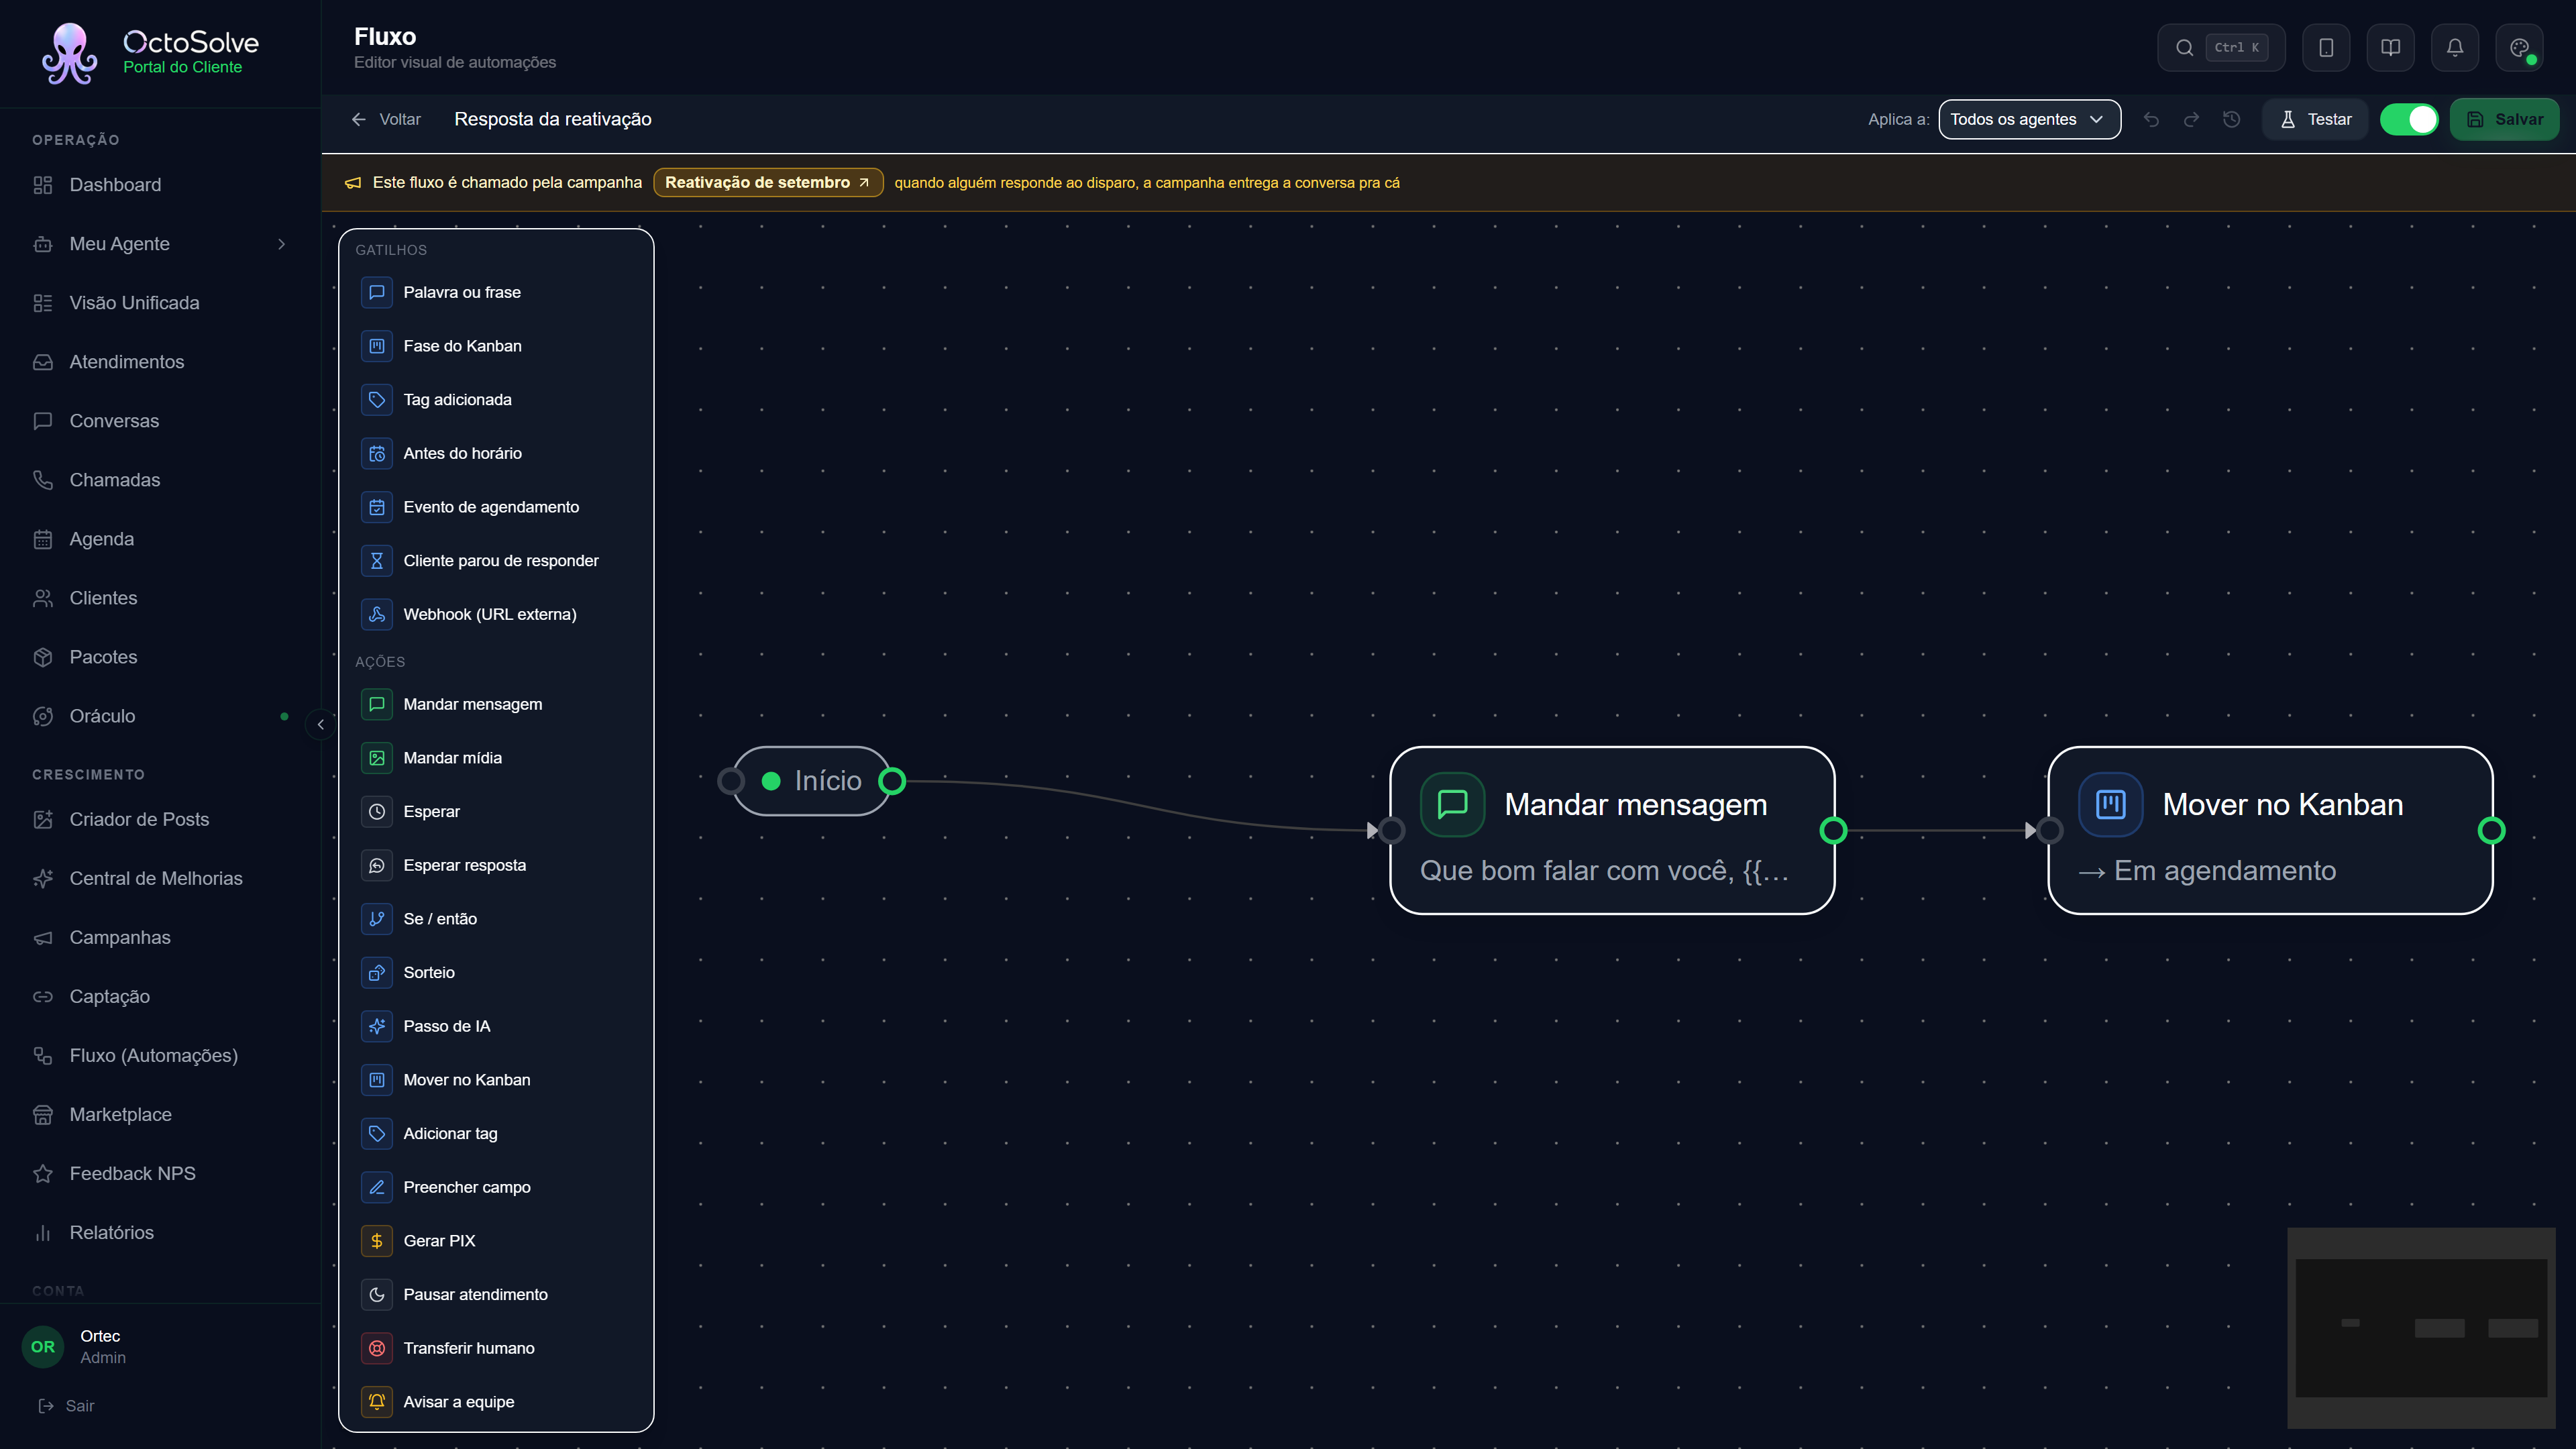Select the Esperar resposta action
Screen dimensions: 2576x1449
pyautogui.click(x=497, y=865)
